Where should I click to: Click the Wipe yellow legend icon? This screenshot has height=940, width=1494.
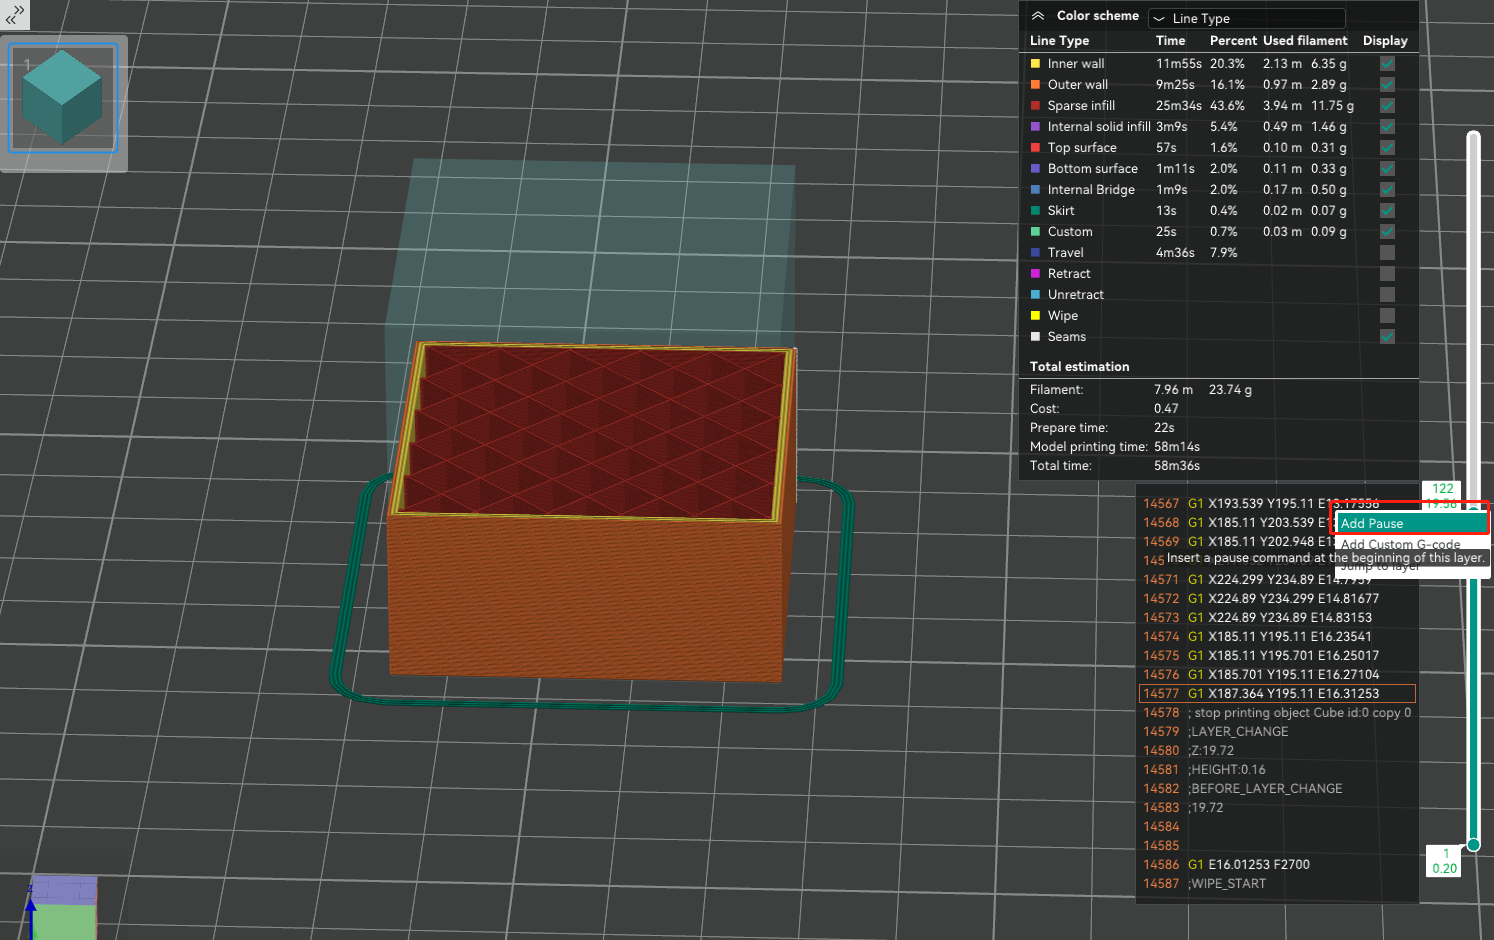click(x=1036, y=316)
